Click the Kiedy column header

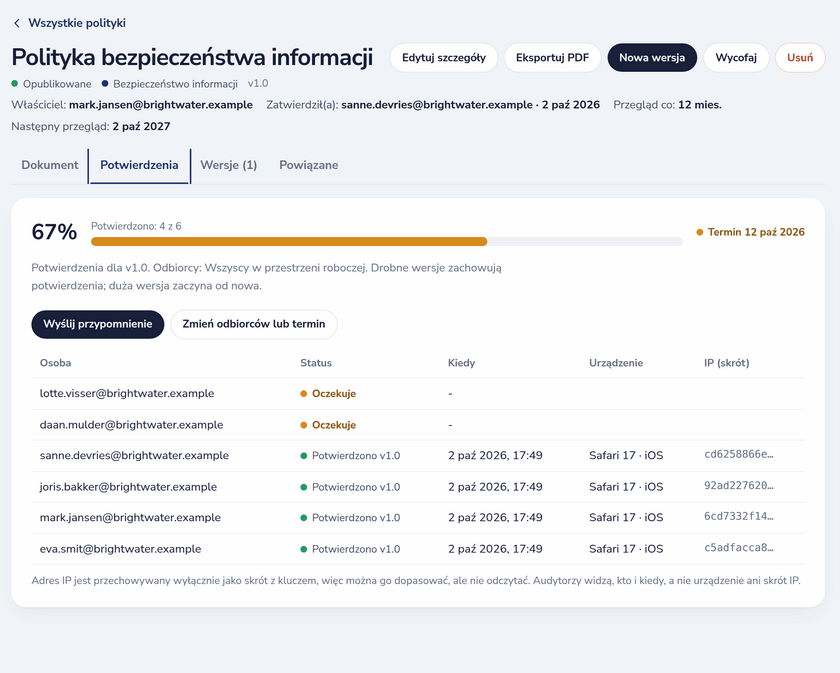tap(461, 363)
